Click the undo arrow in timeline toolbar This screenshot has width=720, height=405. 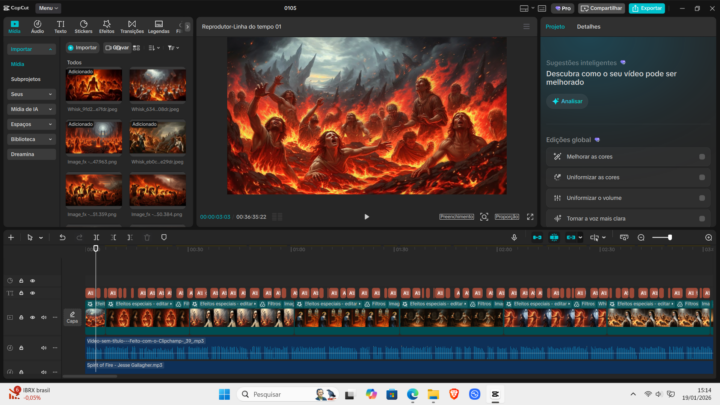point(62,237)
